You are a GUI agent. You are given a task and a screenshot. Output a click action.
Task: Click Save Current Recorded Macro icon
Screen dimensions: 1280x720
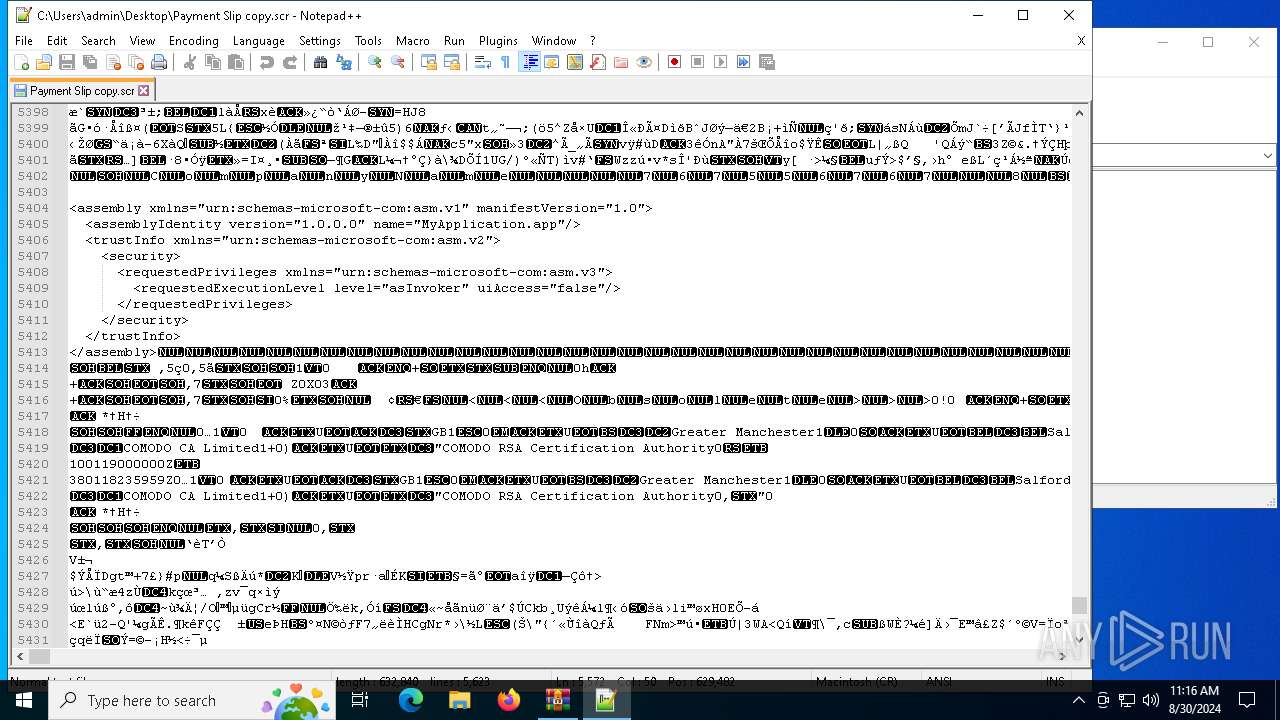(767, 62)
